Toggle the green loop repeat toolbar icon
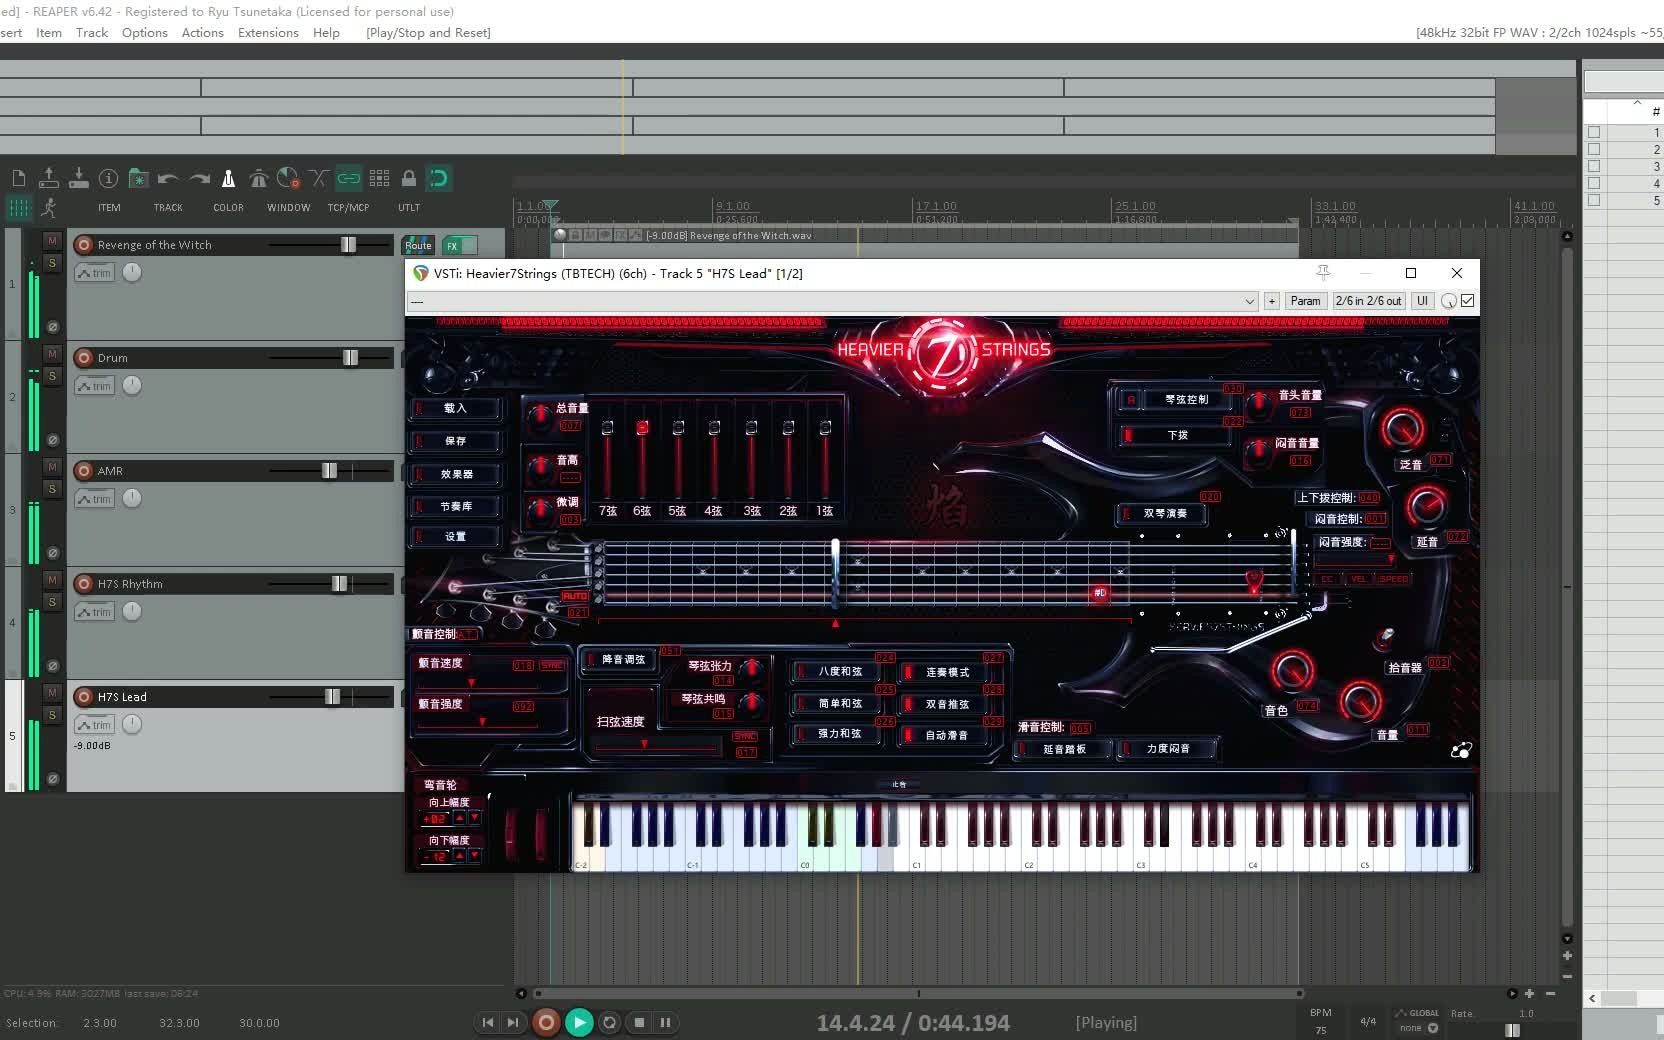Screen dimensions: 1664x1040 click(x=438, y=178)
